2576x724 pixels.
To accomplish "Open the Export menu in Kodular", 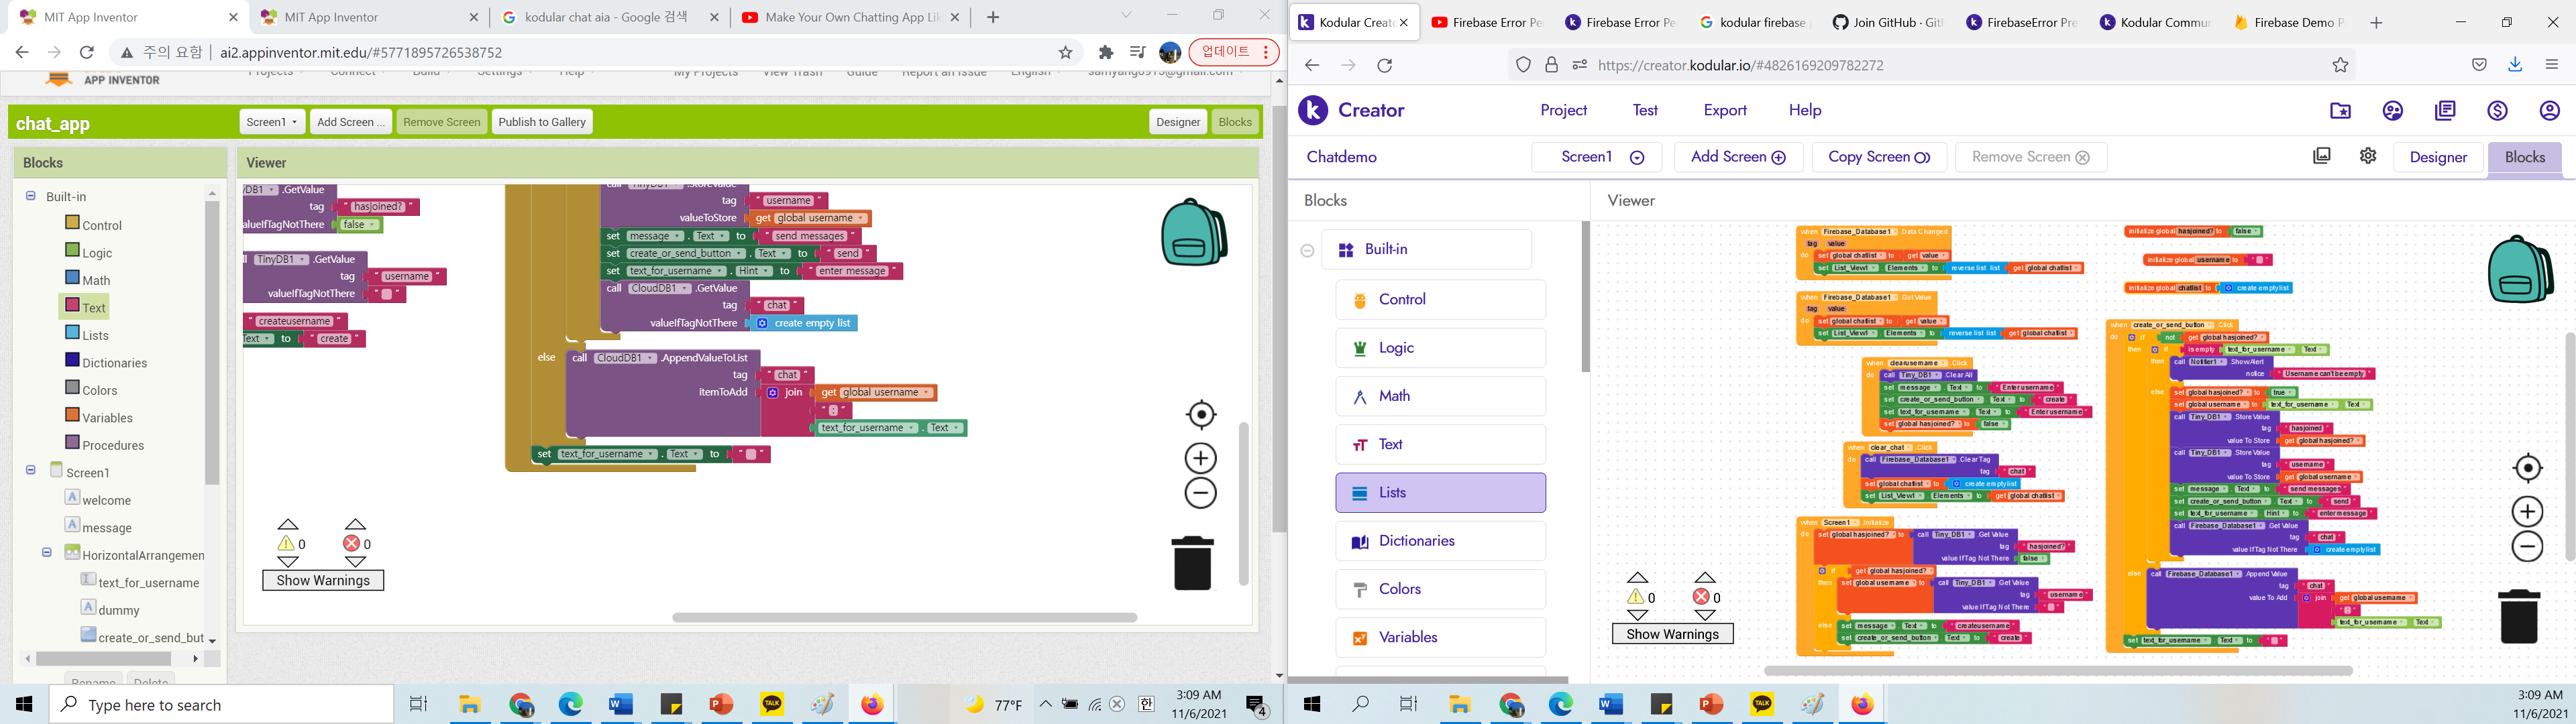I will pos(1725,110).
